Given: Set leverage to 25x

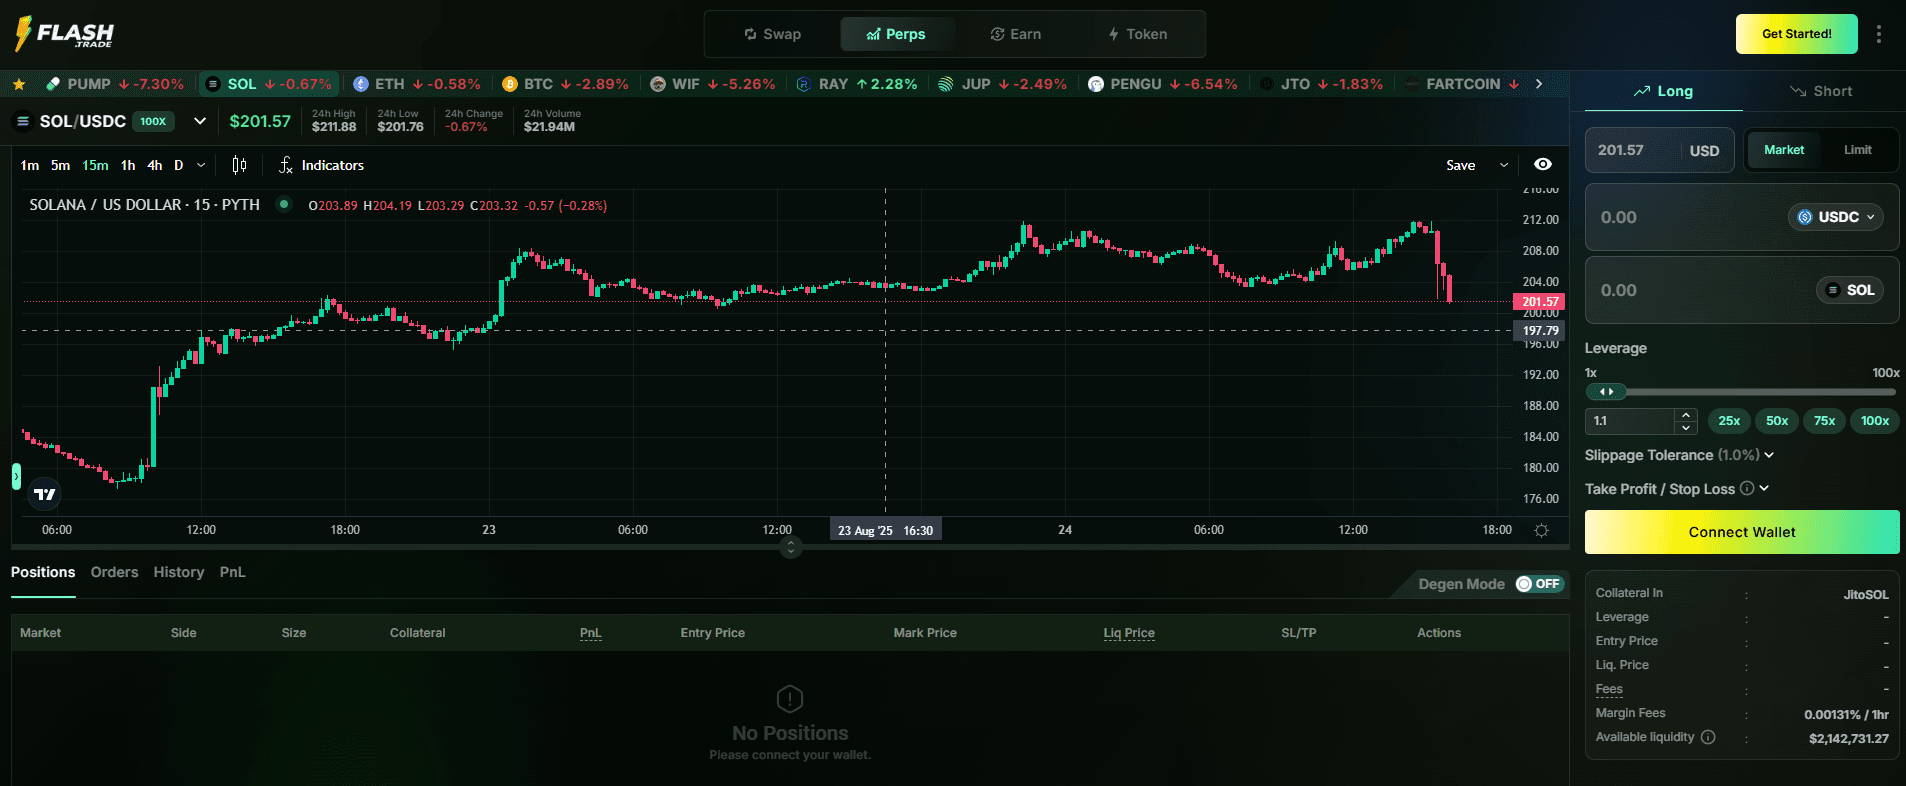Looking at the screenshot, I should (x=1729, y=421).
